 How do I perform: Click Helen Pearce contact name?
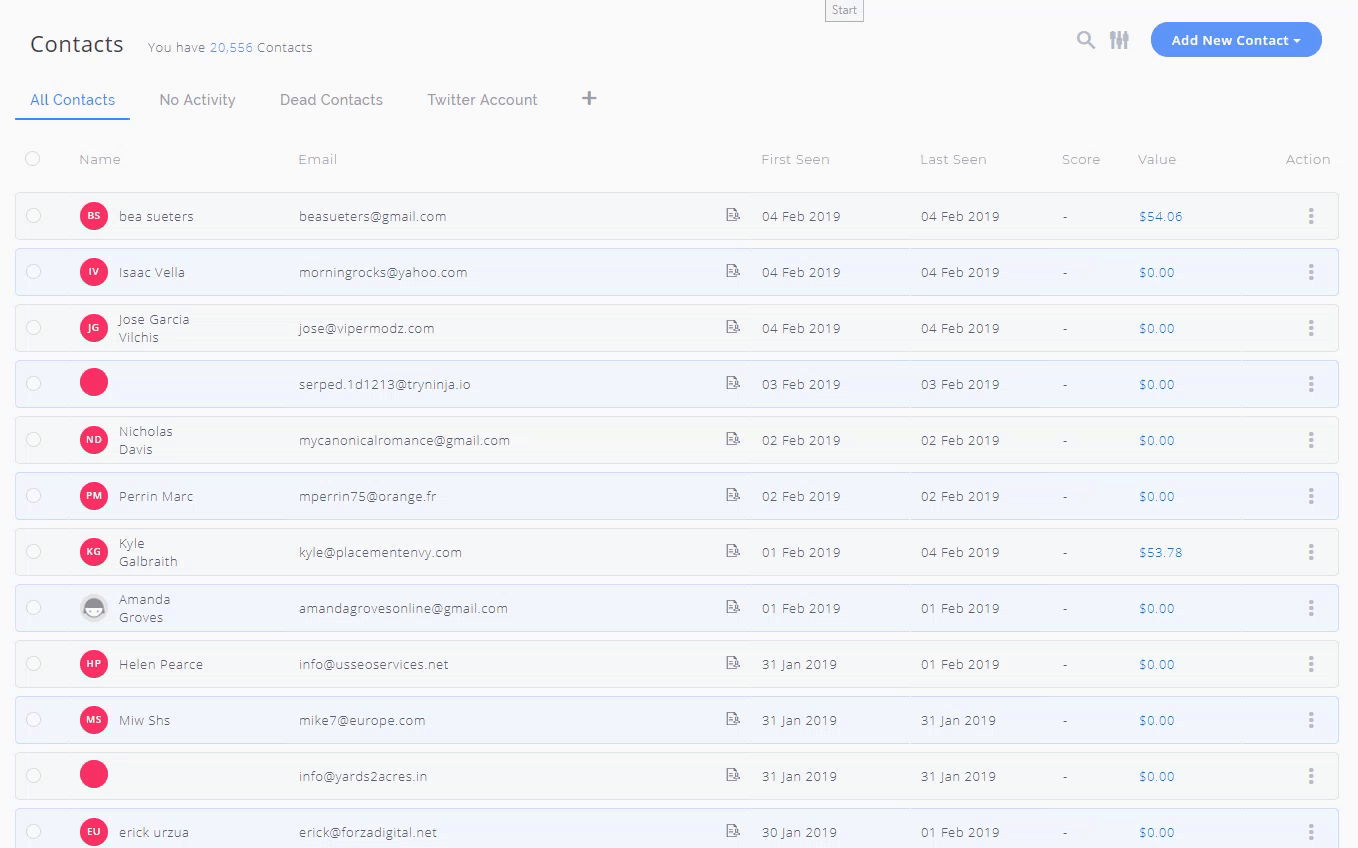(161, 664)
